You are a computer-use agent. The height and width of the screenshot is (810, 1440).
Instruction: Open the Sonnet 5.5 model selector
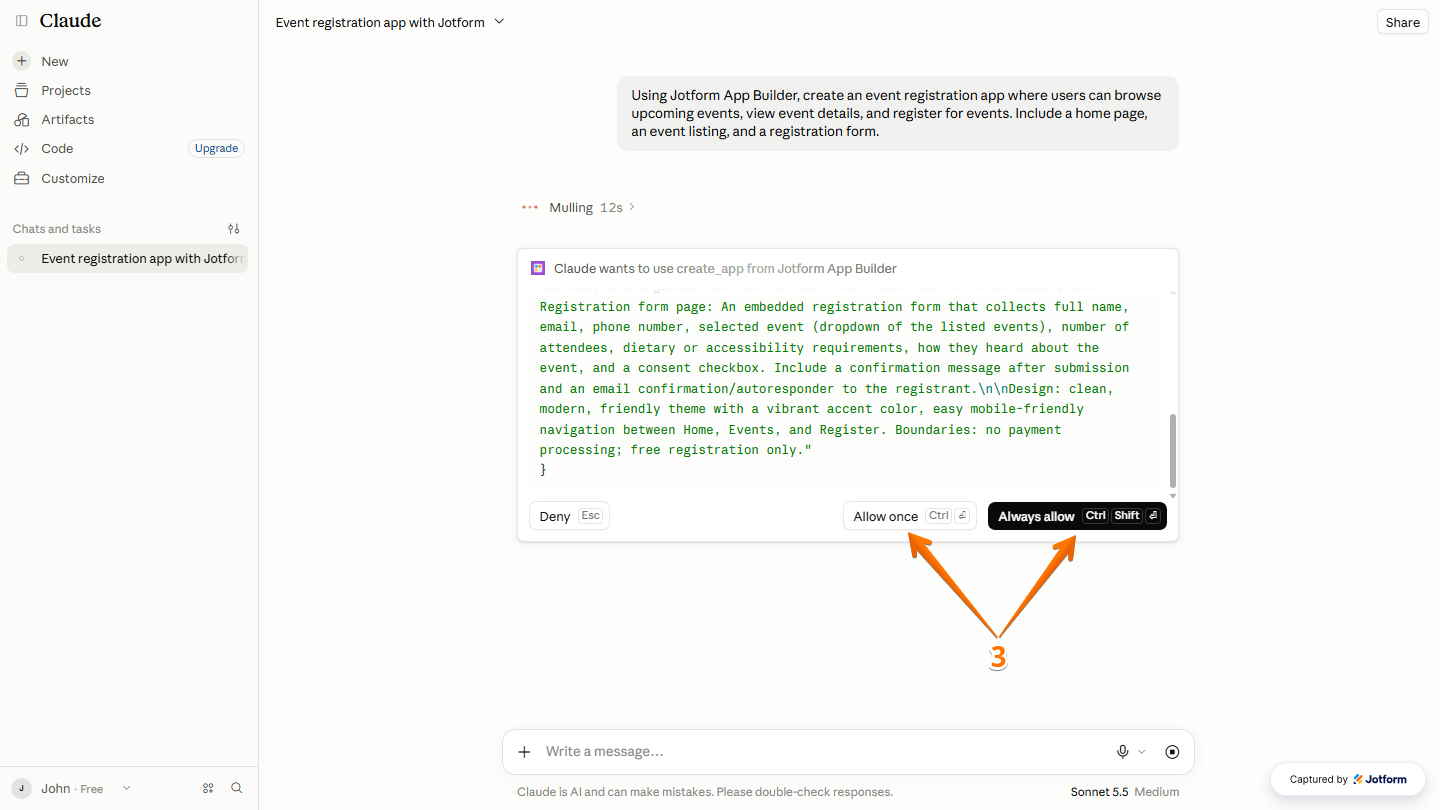pyautogui.click(x=1125, y=792)
